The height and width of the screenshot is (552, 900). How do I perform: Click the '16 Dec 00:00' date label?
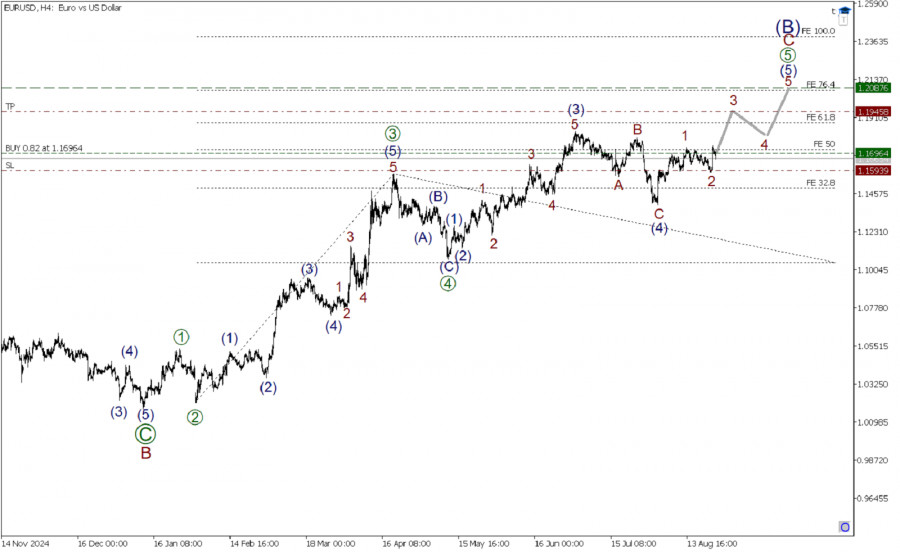click(103, 543)
